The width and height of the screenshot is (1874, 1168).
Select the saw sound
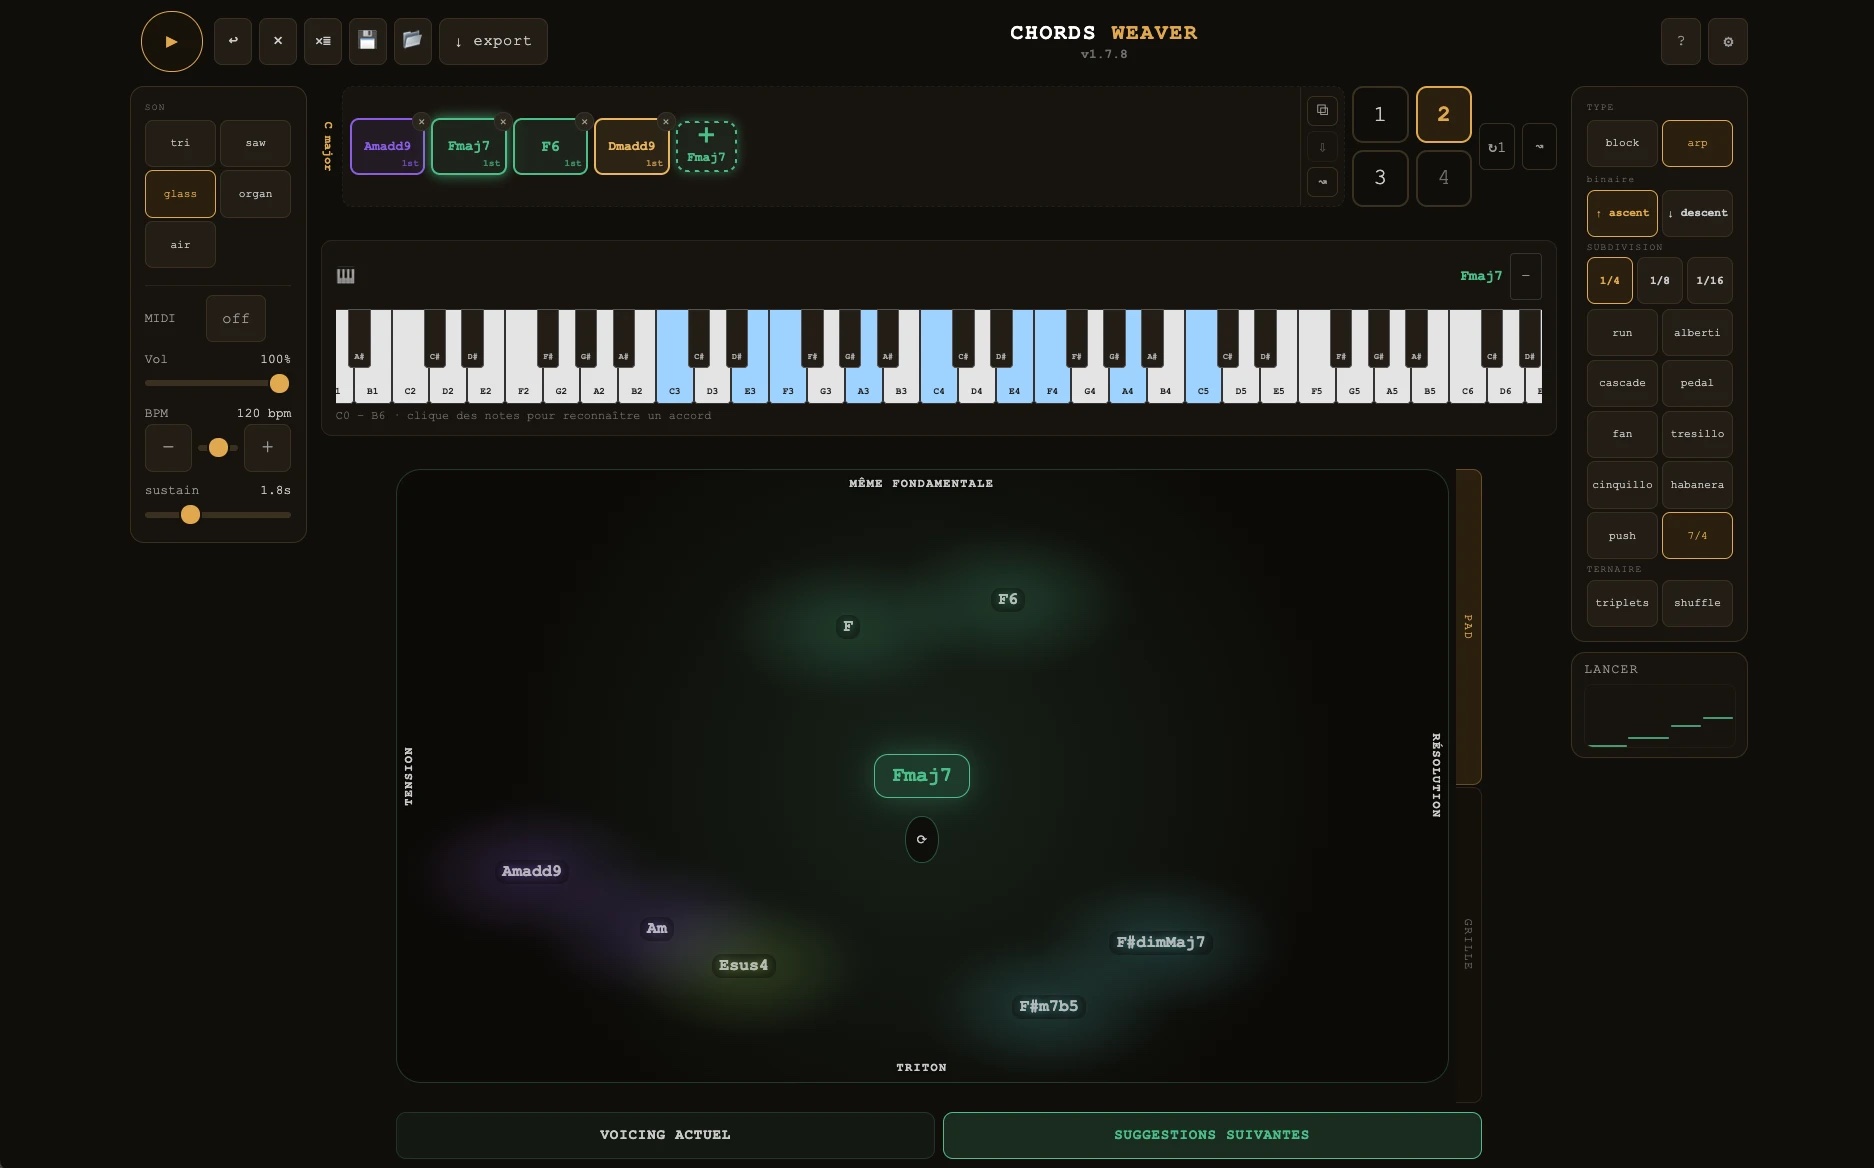pos(255,143)
